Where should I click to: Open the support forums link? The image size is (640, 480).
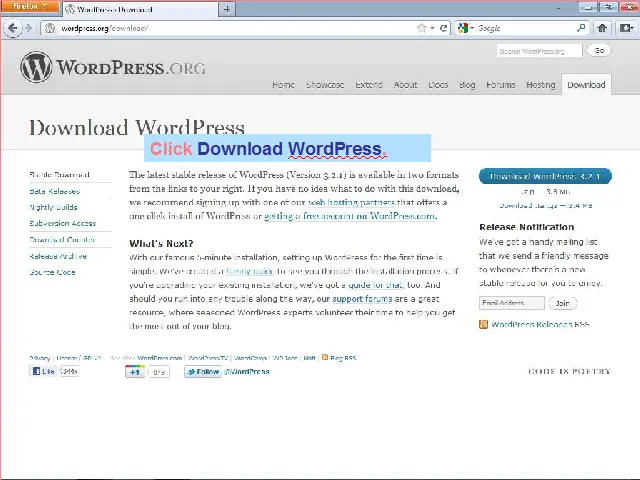362,299
